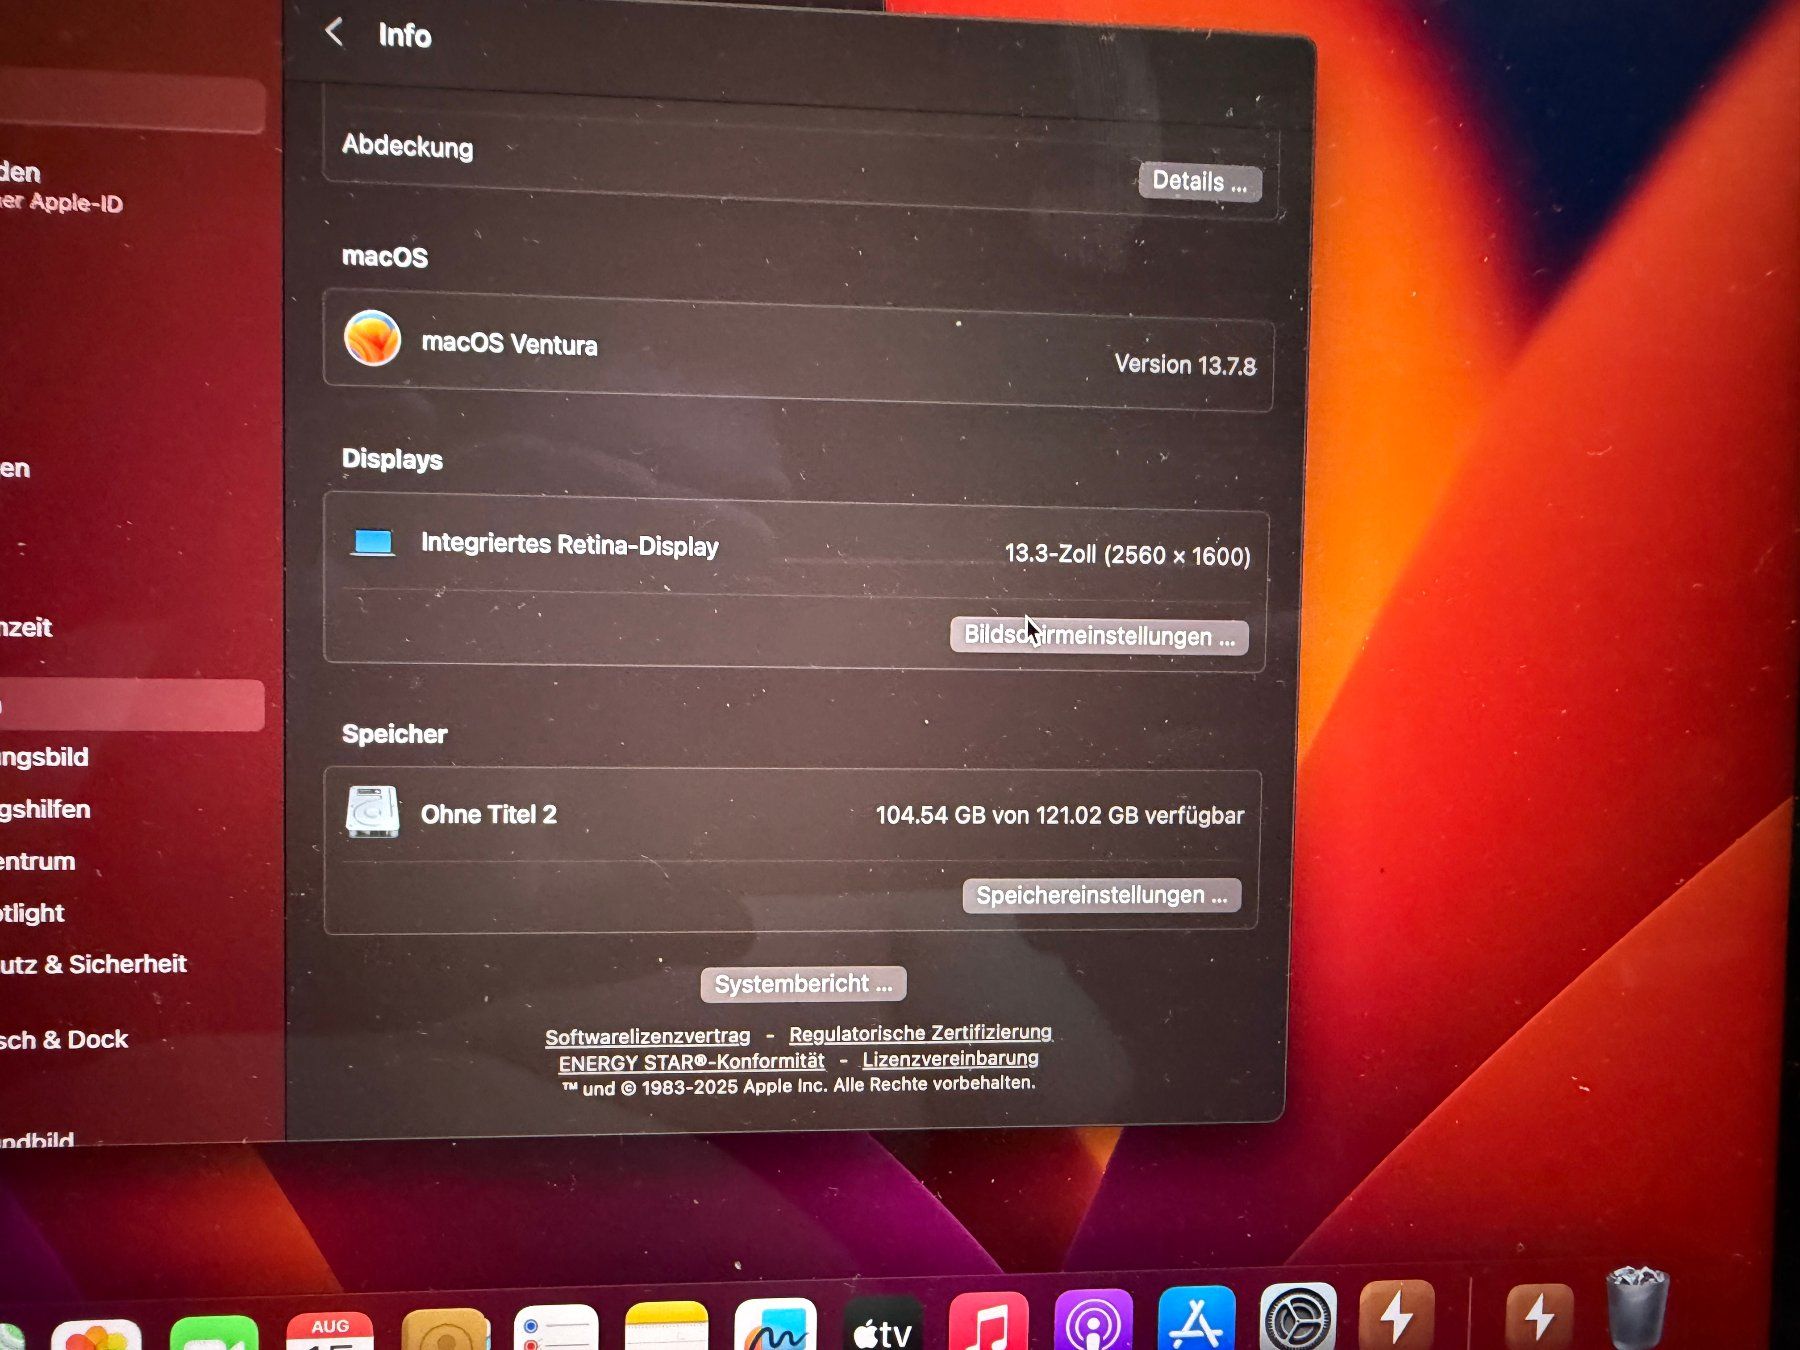The height and width of the screenshot is (1350, 1800).
Task: Launch the Music app from Dock
Action: pos(988,1320)
